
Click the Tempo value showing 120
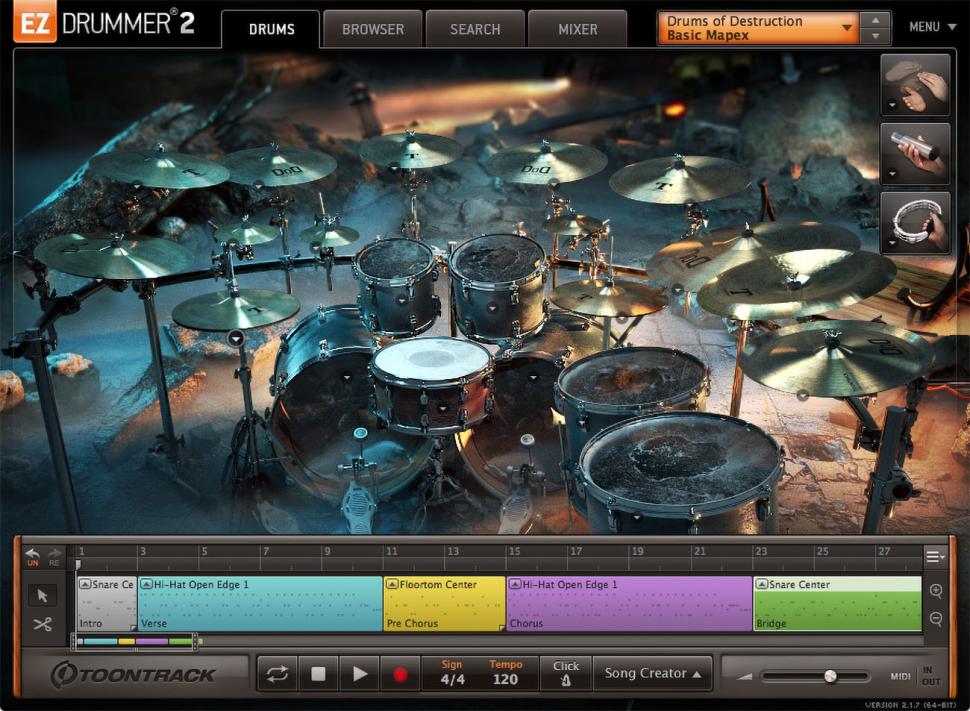click(506, 678)
